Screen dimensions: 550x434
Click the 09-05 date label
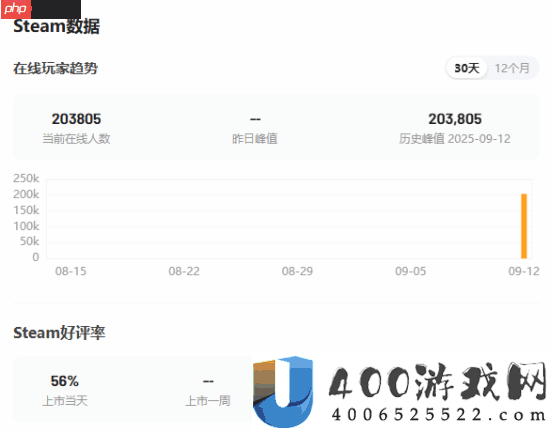click(410, 271)
